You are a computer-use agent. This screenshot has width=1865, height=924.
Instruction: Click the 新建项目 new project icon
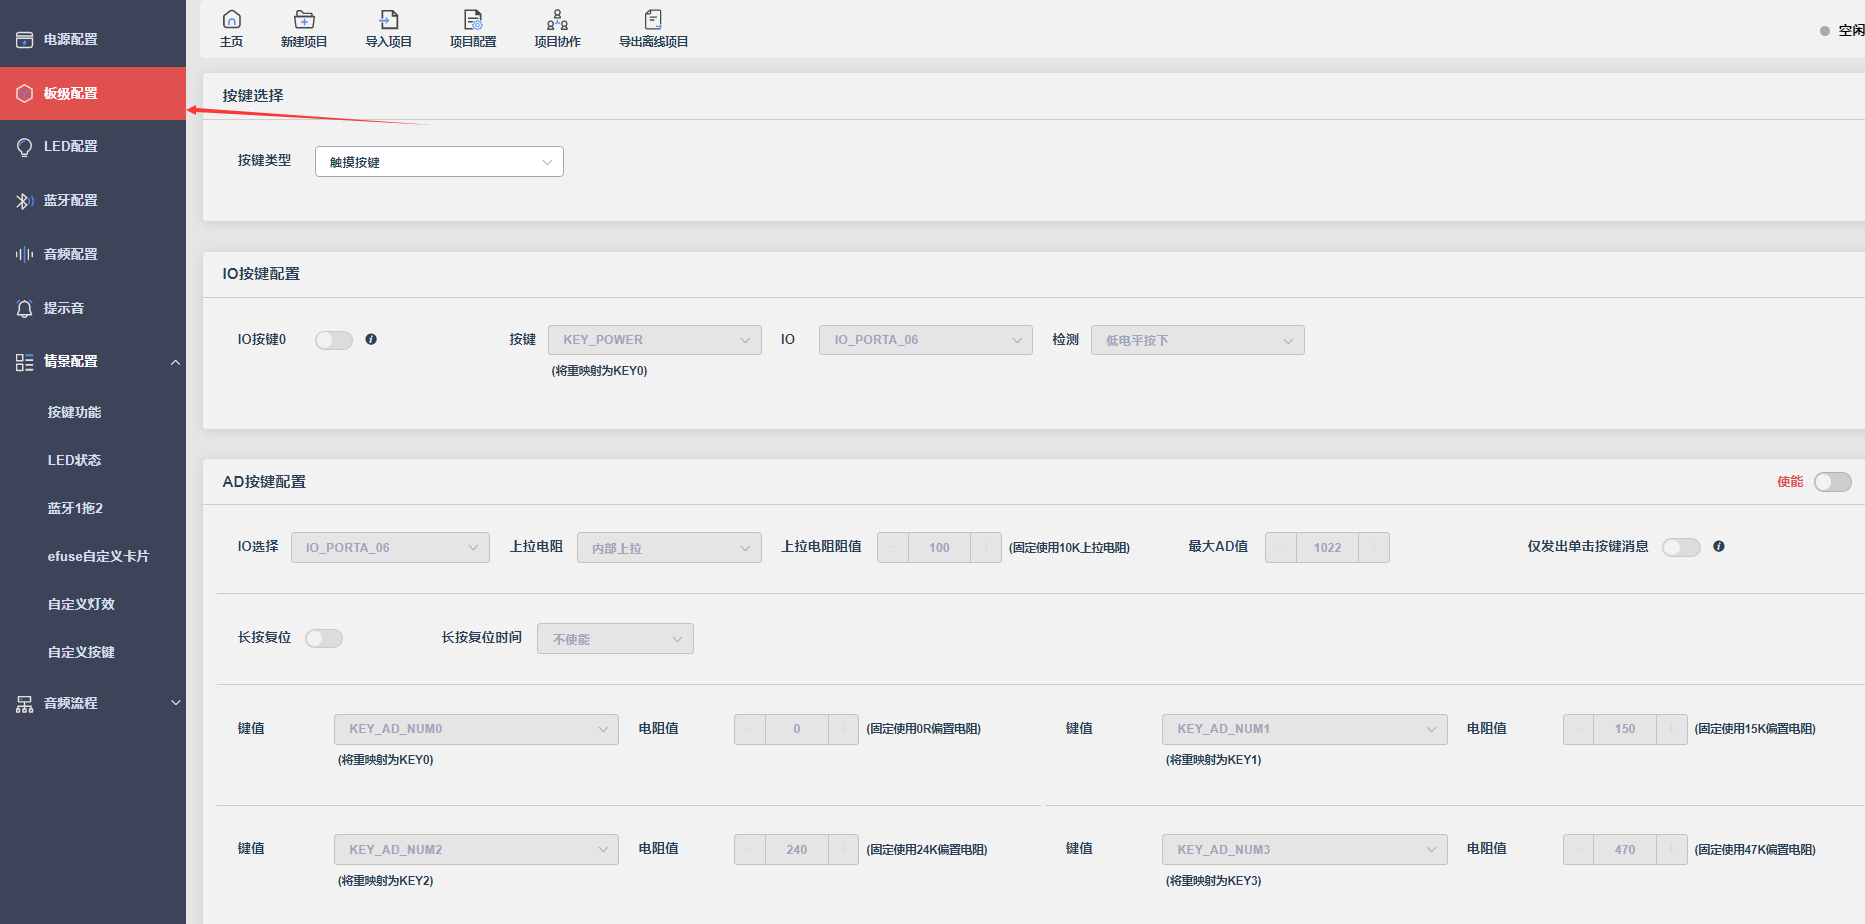[304, 20]
